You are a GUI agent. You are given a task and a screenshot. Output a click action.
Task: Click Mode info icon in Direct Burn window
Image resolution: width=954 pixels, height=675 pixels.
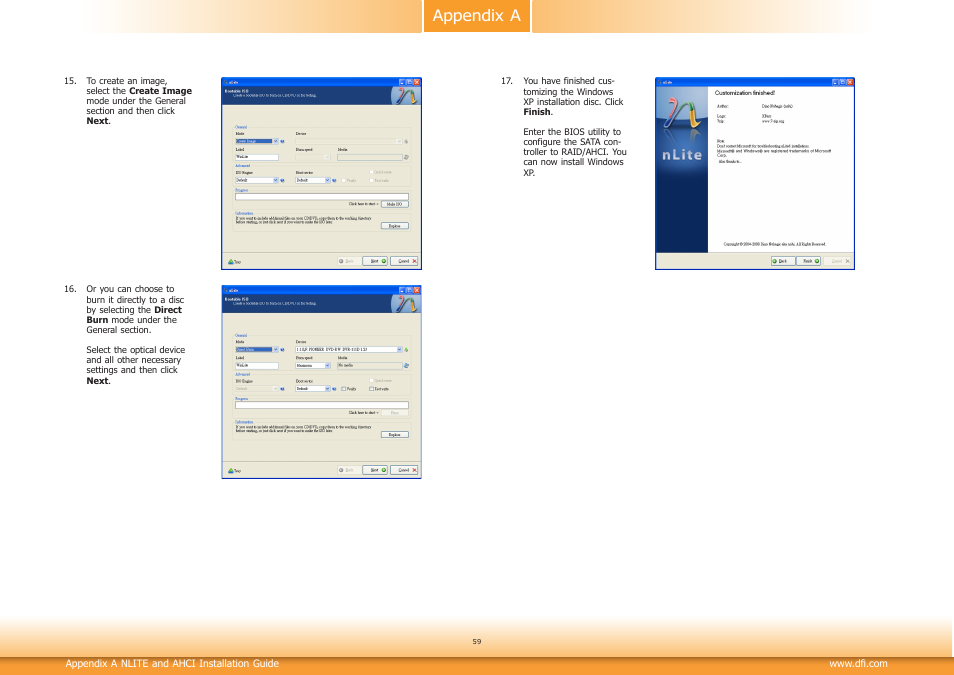(x=282, y=349)
